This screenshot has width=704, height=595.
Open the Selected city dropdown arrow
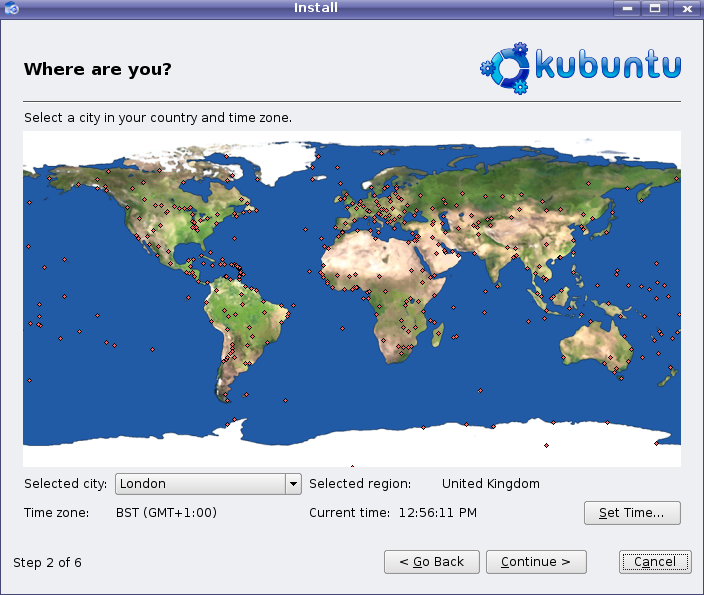293,484
